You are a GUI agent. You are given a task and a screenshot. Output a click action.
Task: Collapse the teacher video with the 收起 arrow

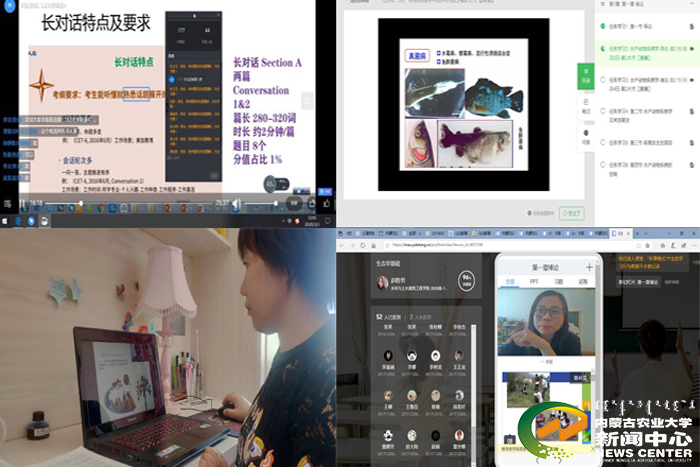pyautogui.click(x=546, y=362)
